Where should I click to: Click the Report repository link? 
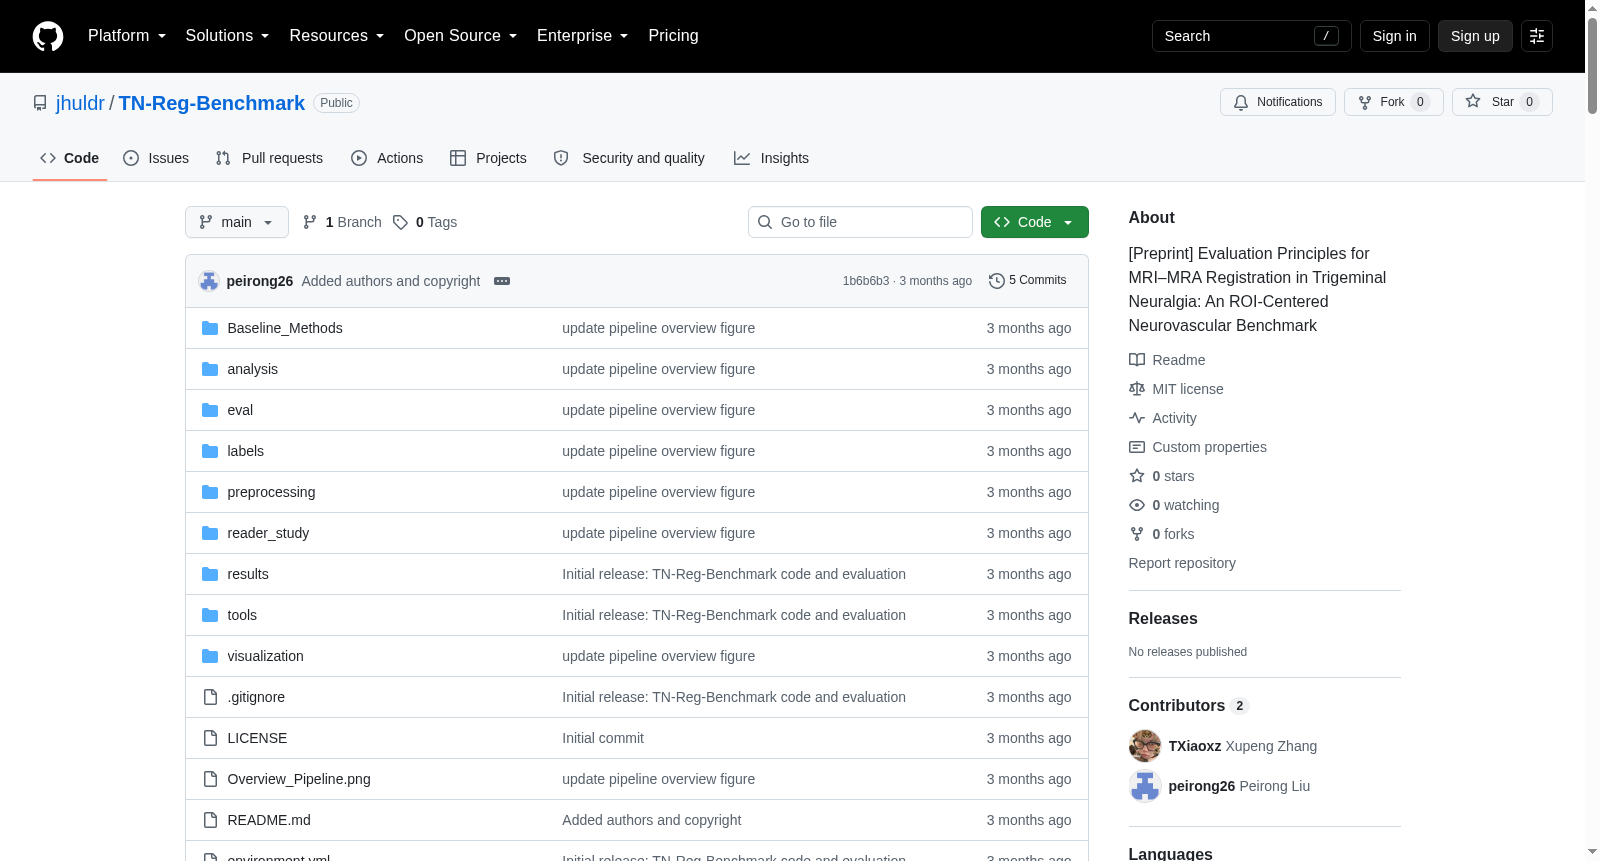point(1182,563)
